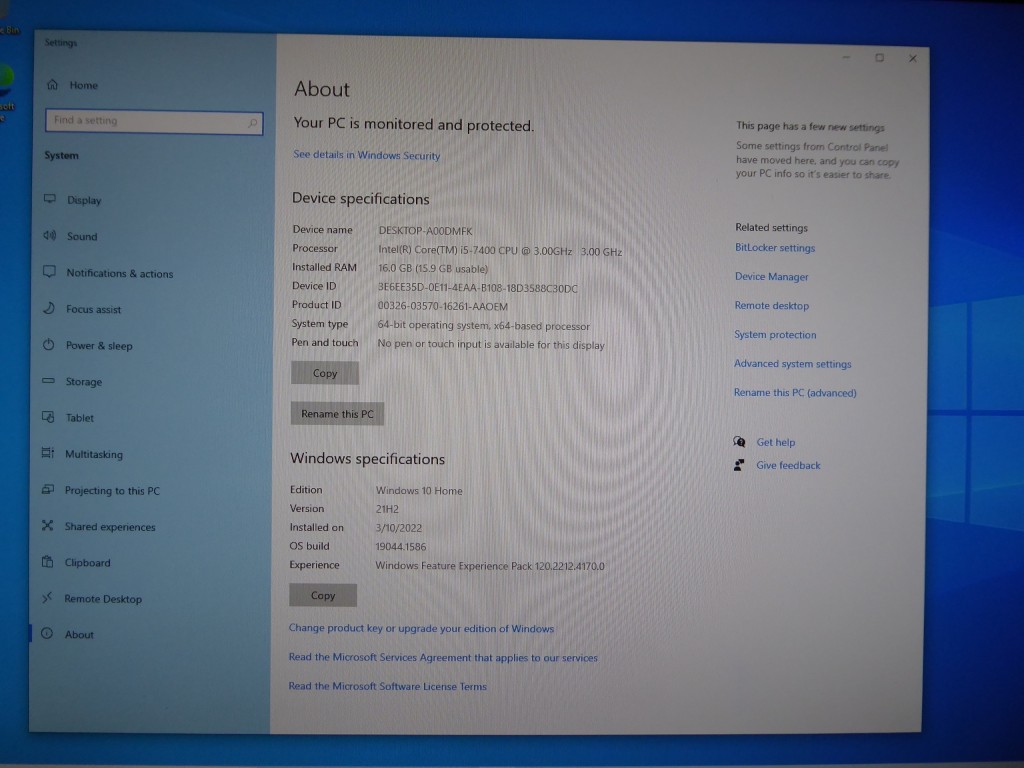
Task: Click the About info icon
Action: tap(46, 633)
